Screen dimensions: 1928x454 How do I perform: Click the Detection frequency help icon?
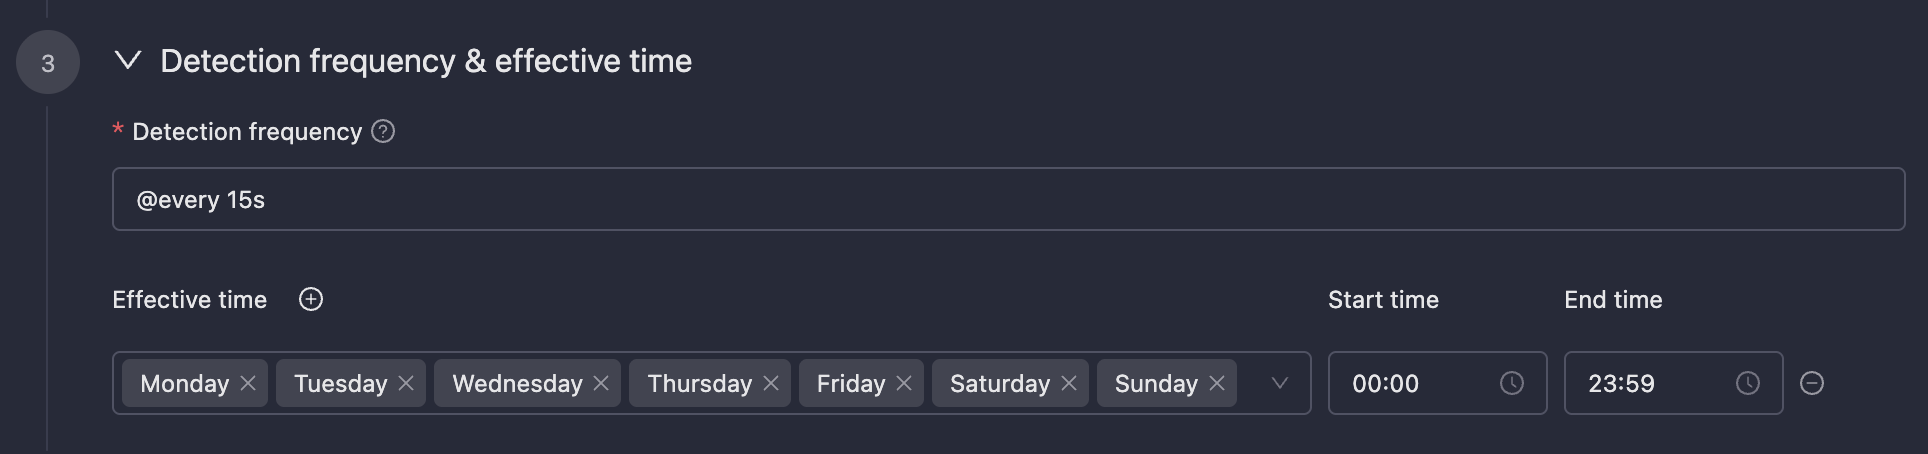383,132
